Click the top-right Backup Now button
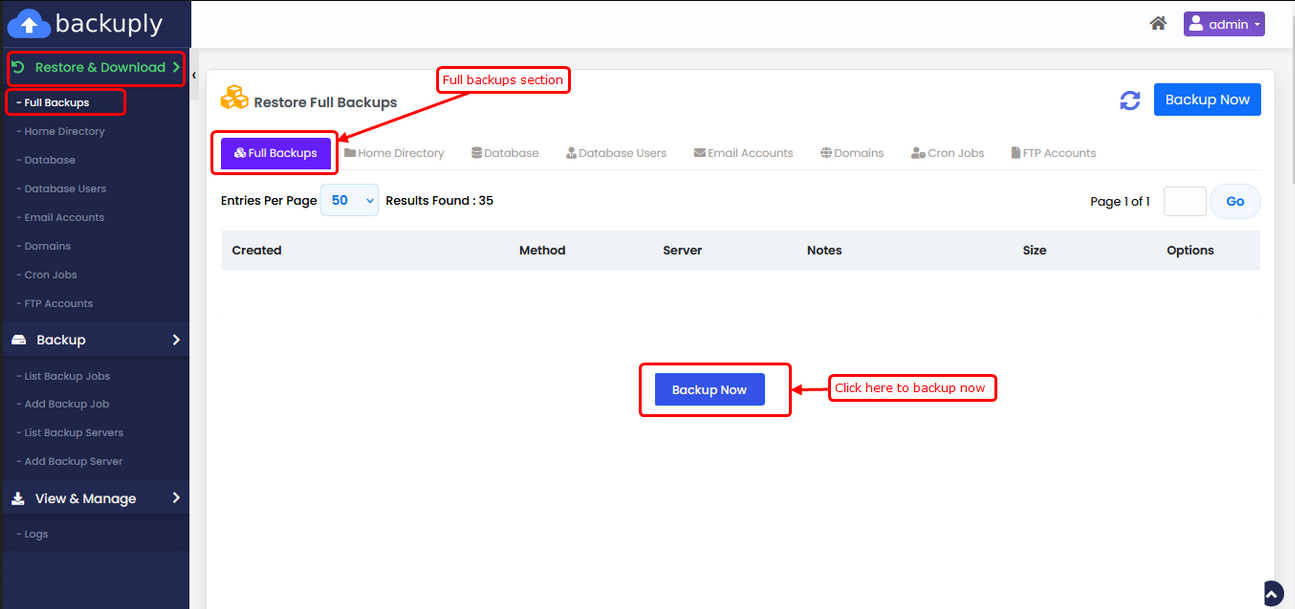The image size is (1295, 609). 1207,100
